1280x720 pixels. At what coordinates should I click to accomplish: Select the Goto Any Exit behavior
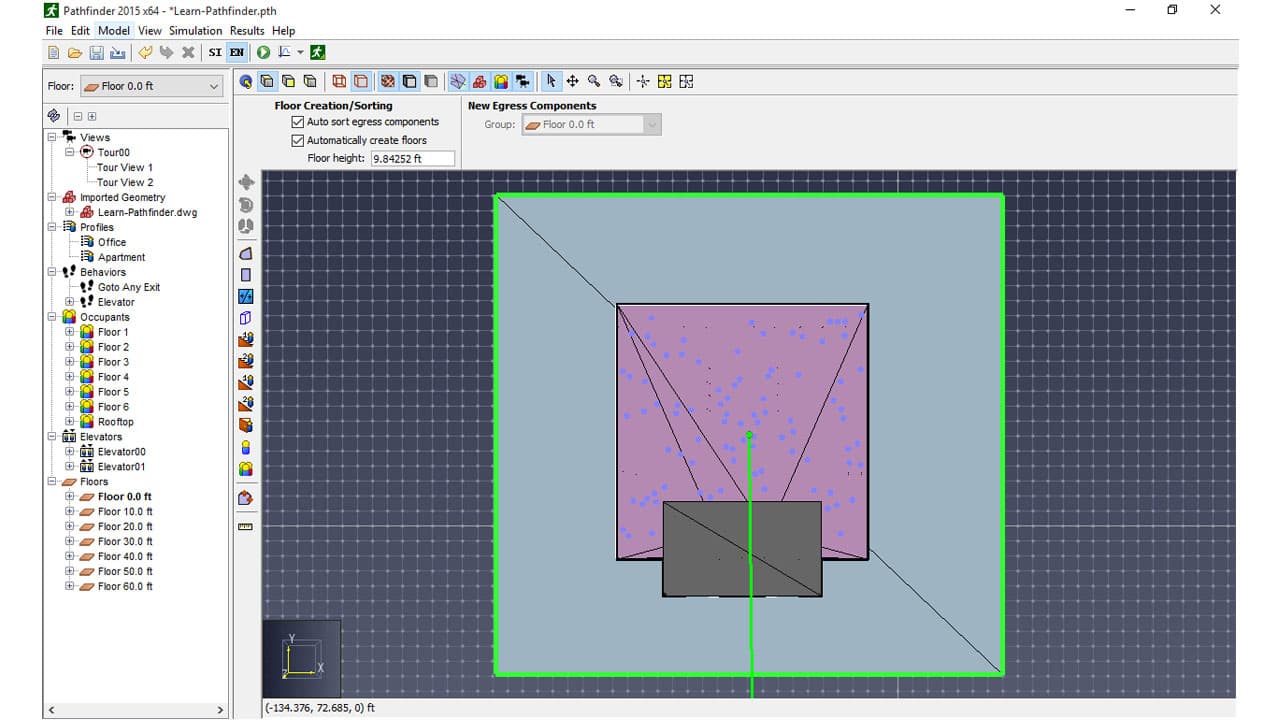click(128, 287)
